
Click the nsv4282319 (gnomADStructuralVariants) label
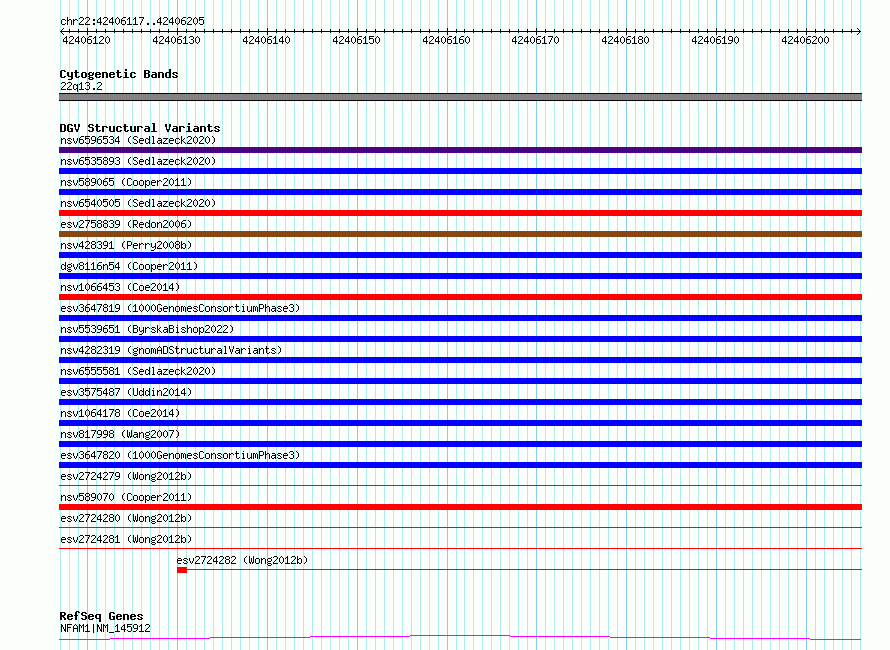coord(171,350)
